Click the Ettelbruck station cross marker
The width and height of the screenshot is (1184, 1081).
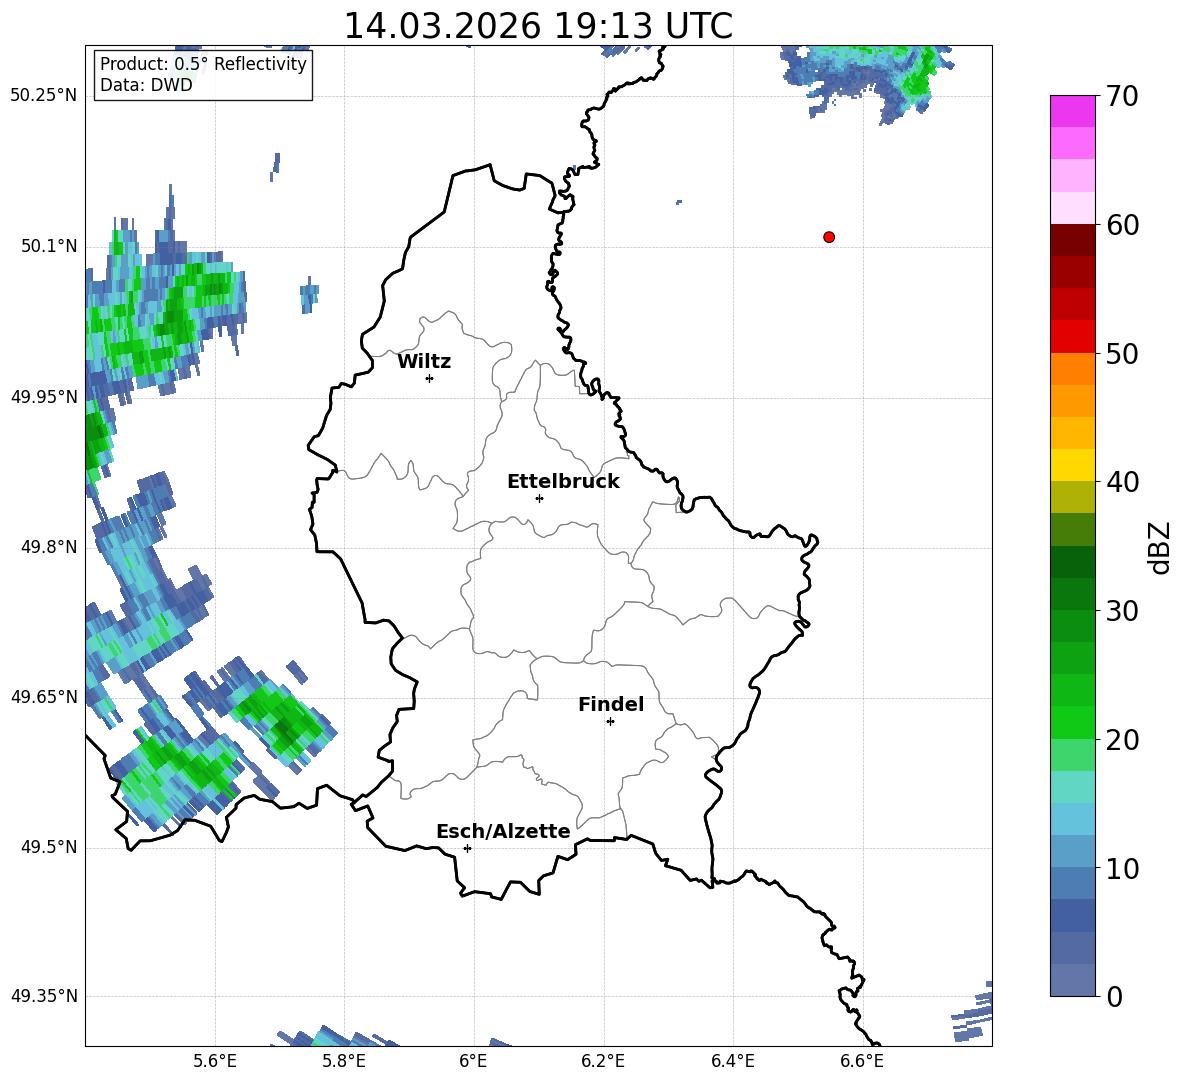(539, 498)
